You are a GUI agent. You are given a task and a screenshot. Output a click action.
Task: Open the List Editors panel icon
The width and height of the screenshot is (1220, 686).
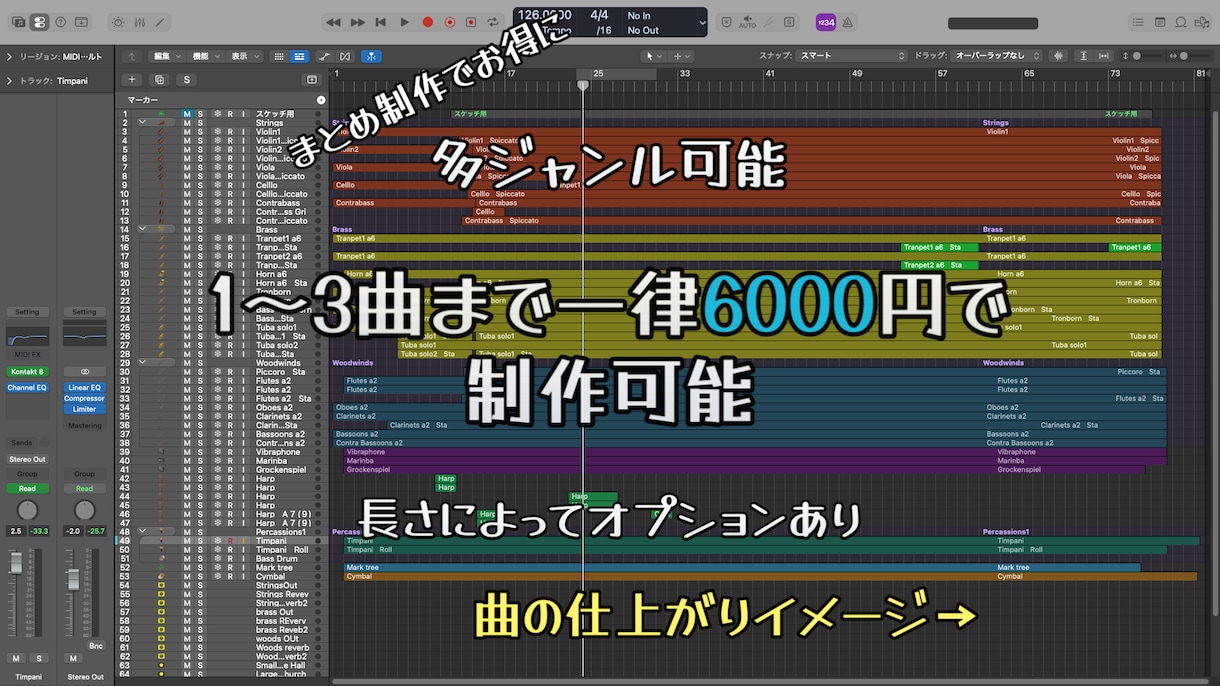tap(1138, 21)
